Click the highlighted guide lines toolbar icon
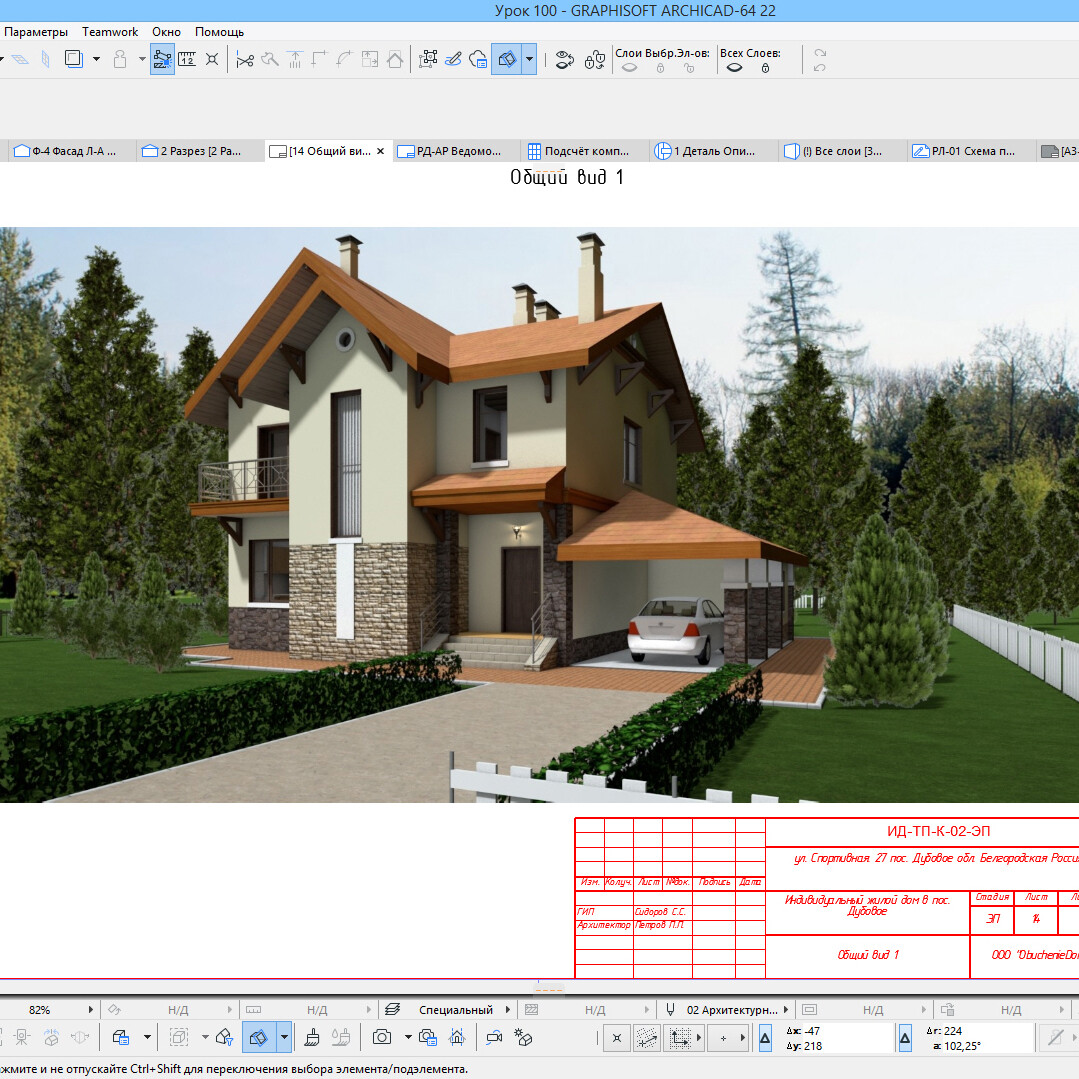This screenshot has height=1079, width=1079. pos(162,59)
